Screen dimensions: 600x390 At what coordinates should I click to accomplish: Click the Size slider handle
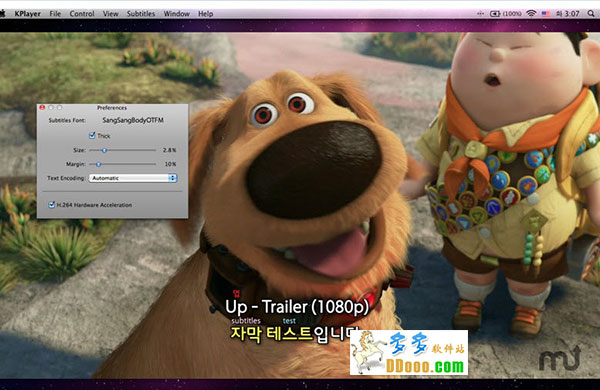tap(104, 150)
